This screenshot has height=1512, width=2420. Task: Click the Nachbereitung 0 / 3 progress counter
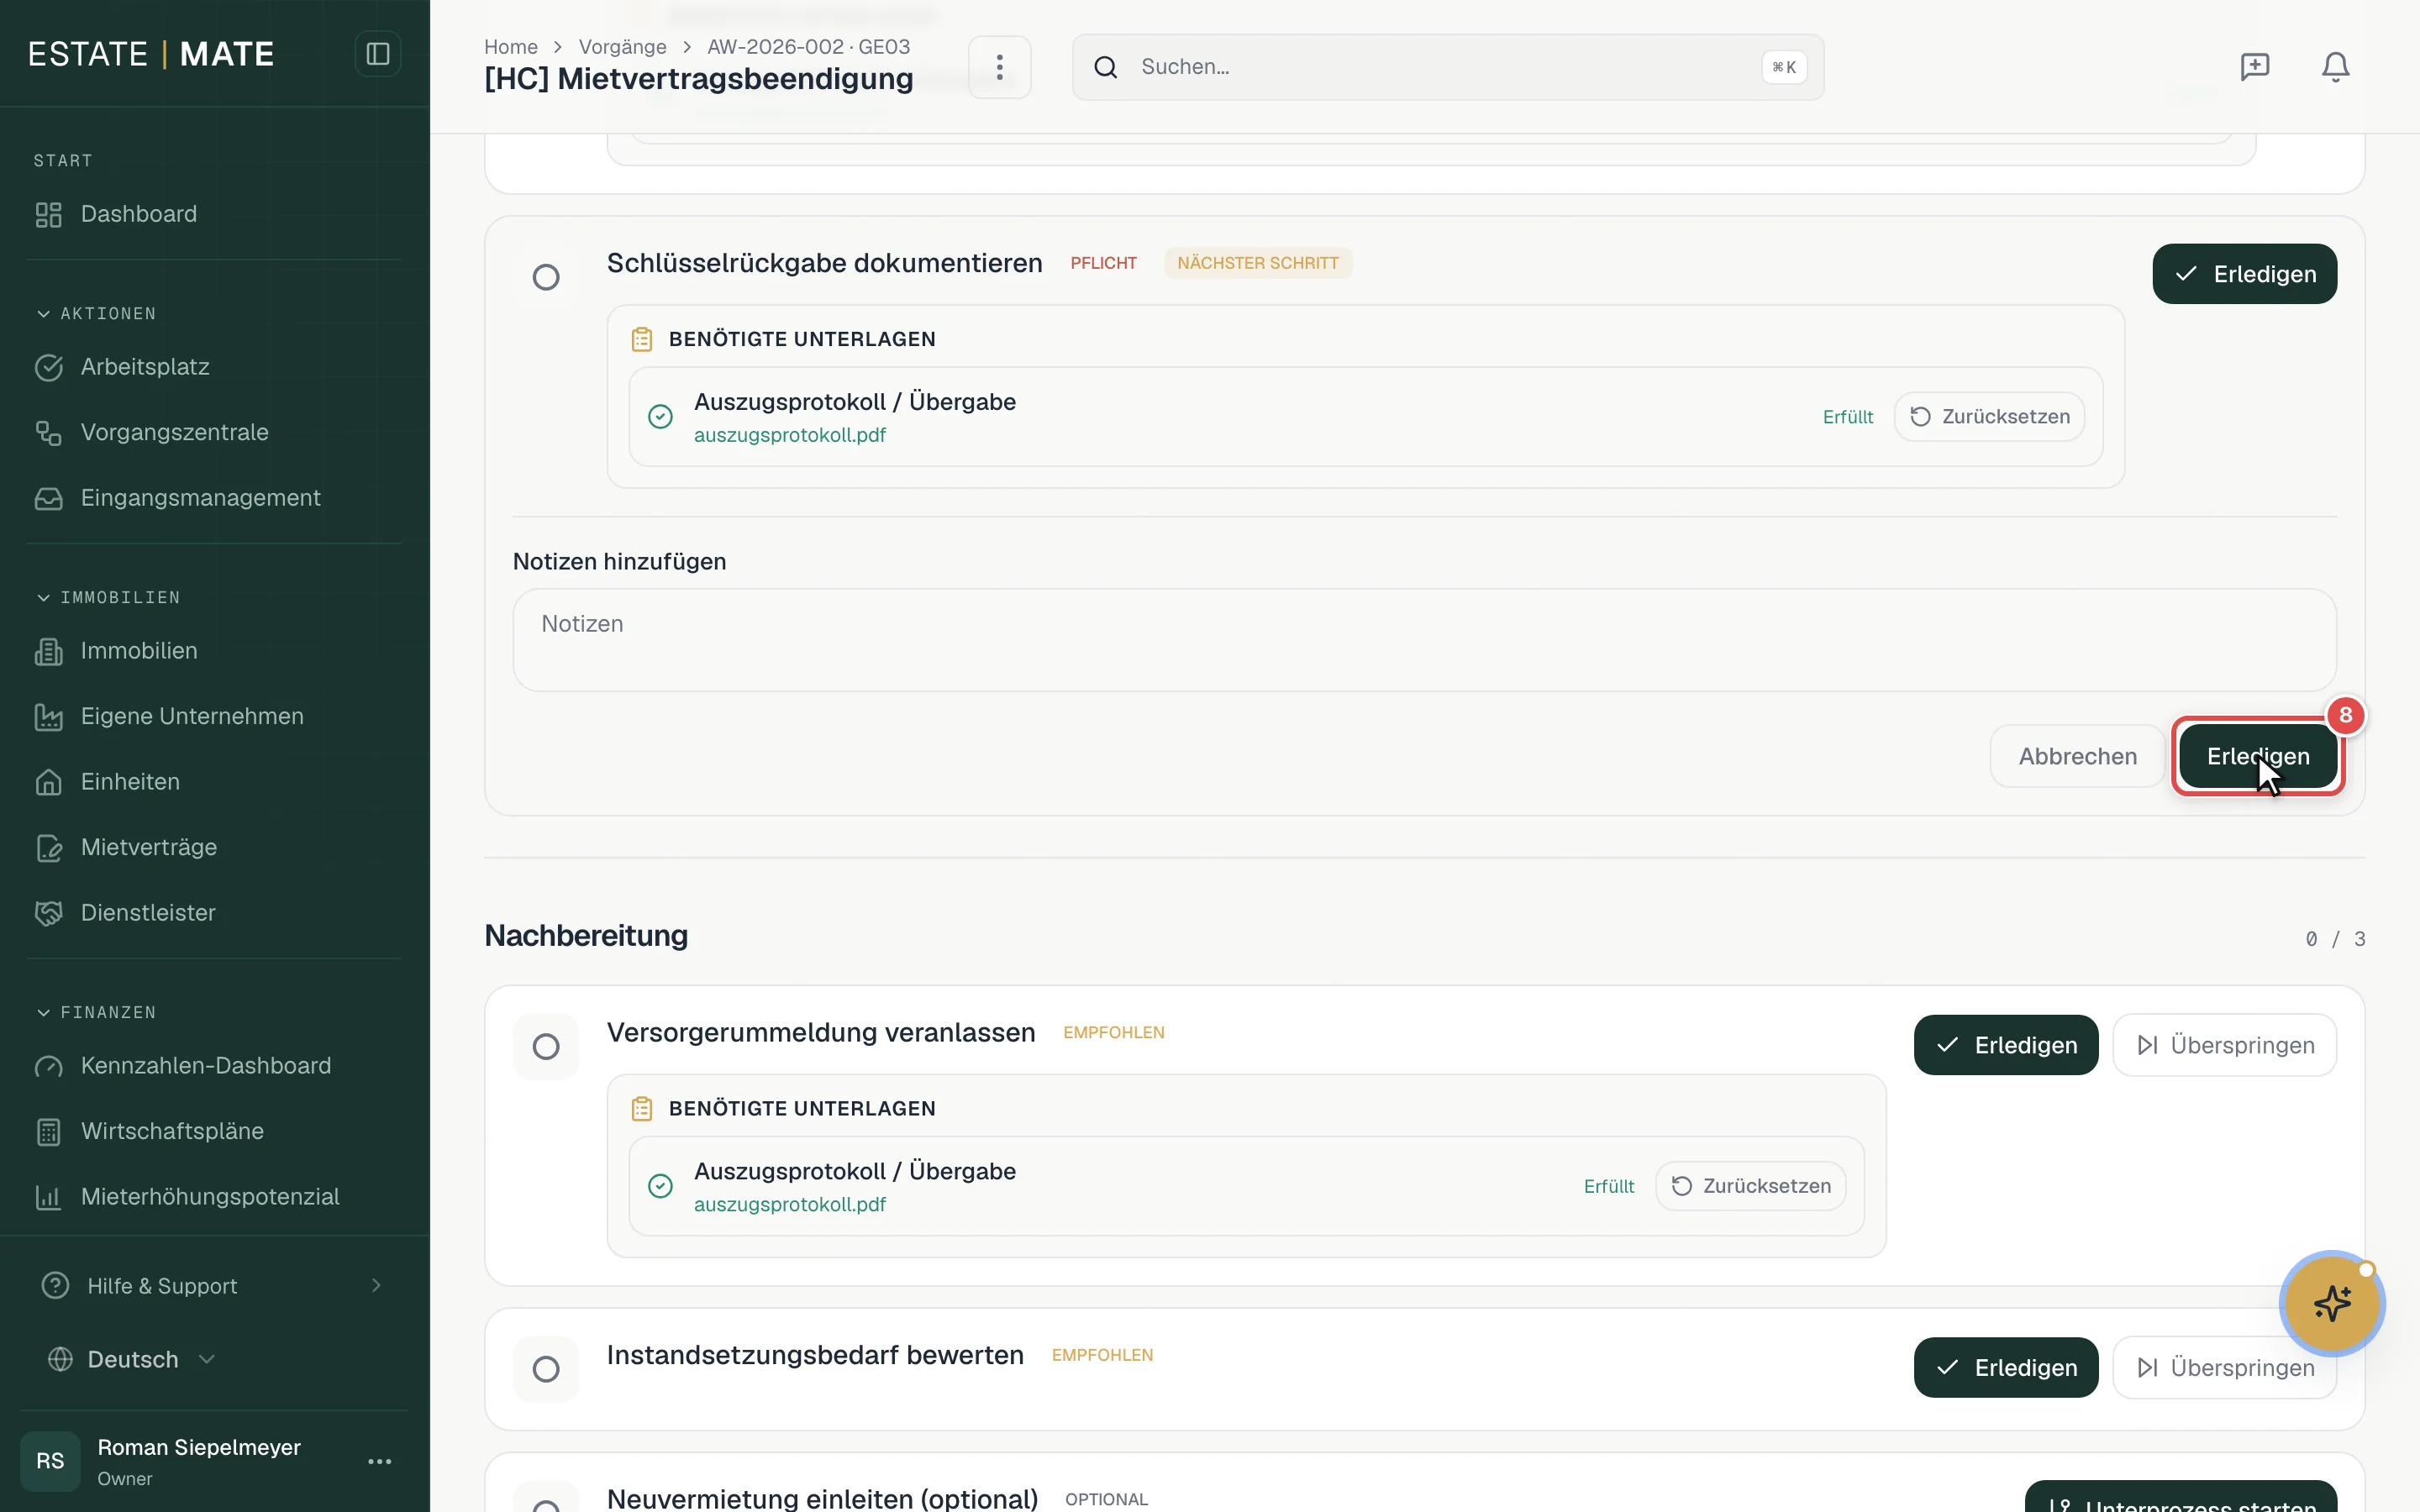(2335, 939)
